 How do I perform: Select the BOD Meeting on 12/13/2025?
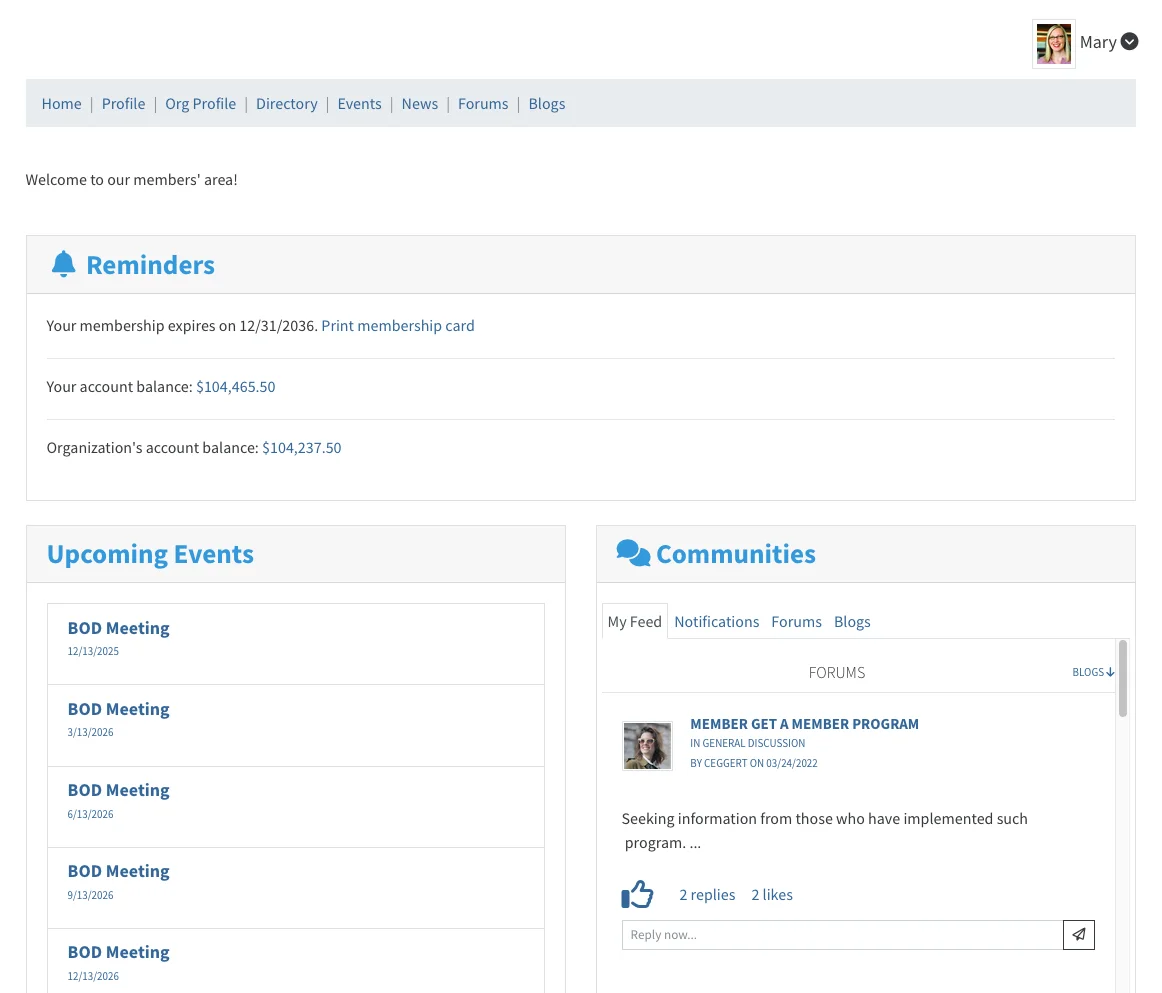(118, 627)
